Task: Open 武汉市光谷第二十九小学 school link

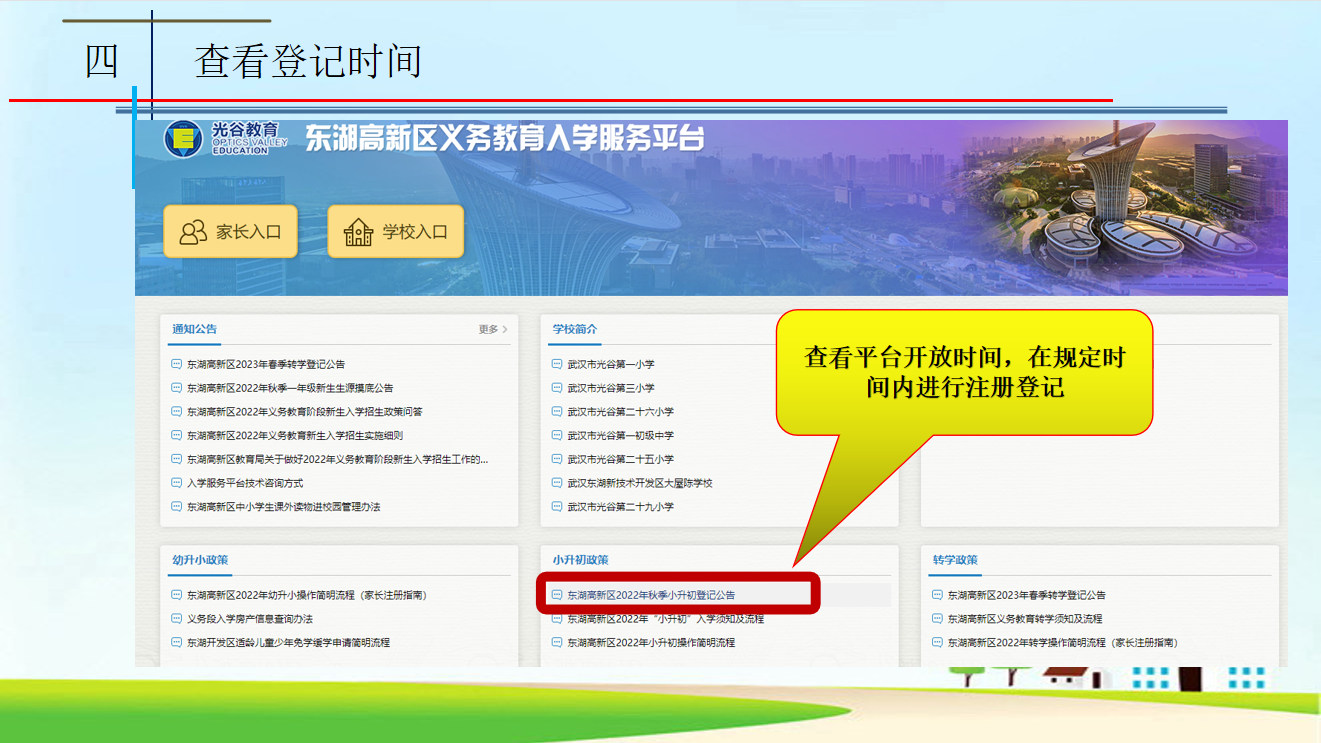Action: pyautogui.click(x=620, y=507)
